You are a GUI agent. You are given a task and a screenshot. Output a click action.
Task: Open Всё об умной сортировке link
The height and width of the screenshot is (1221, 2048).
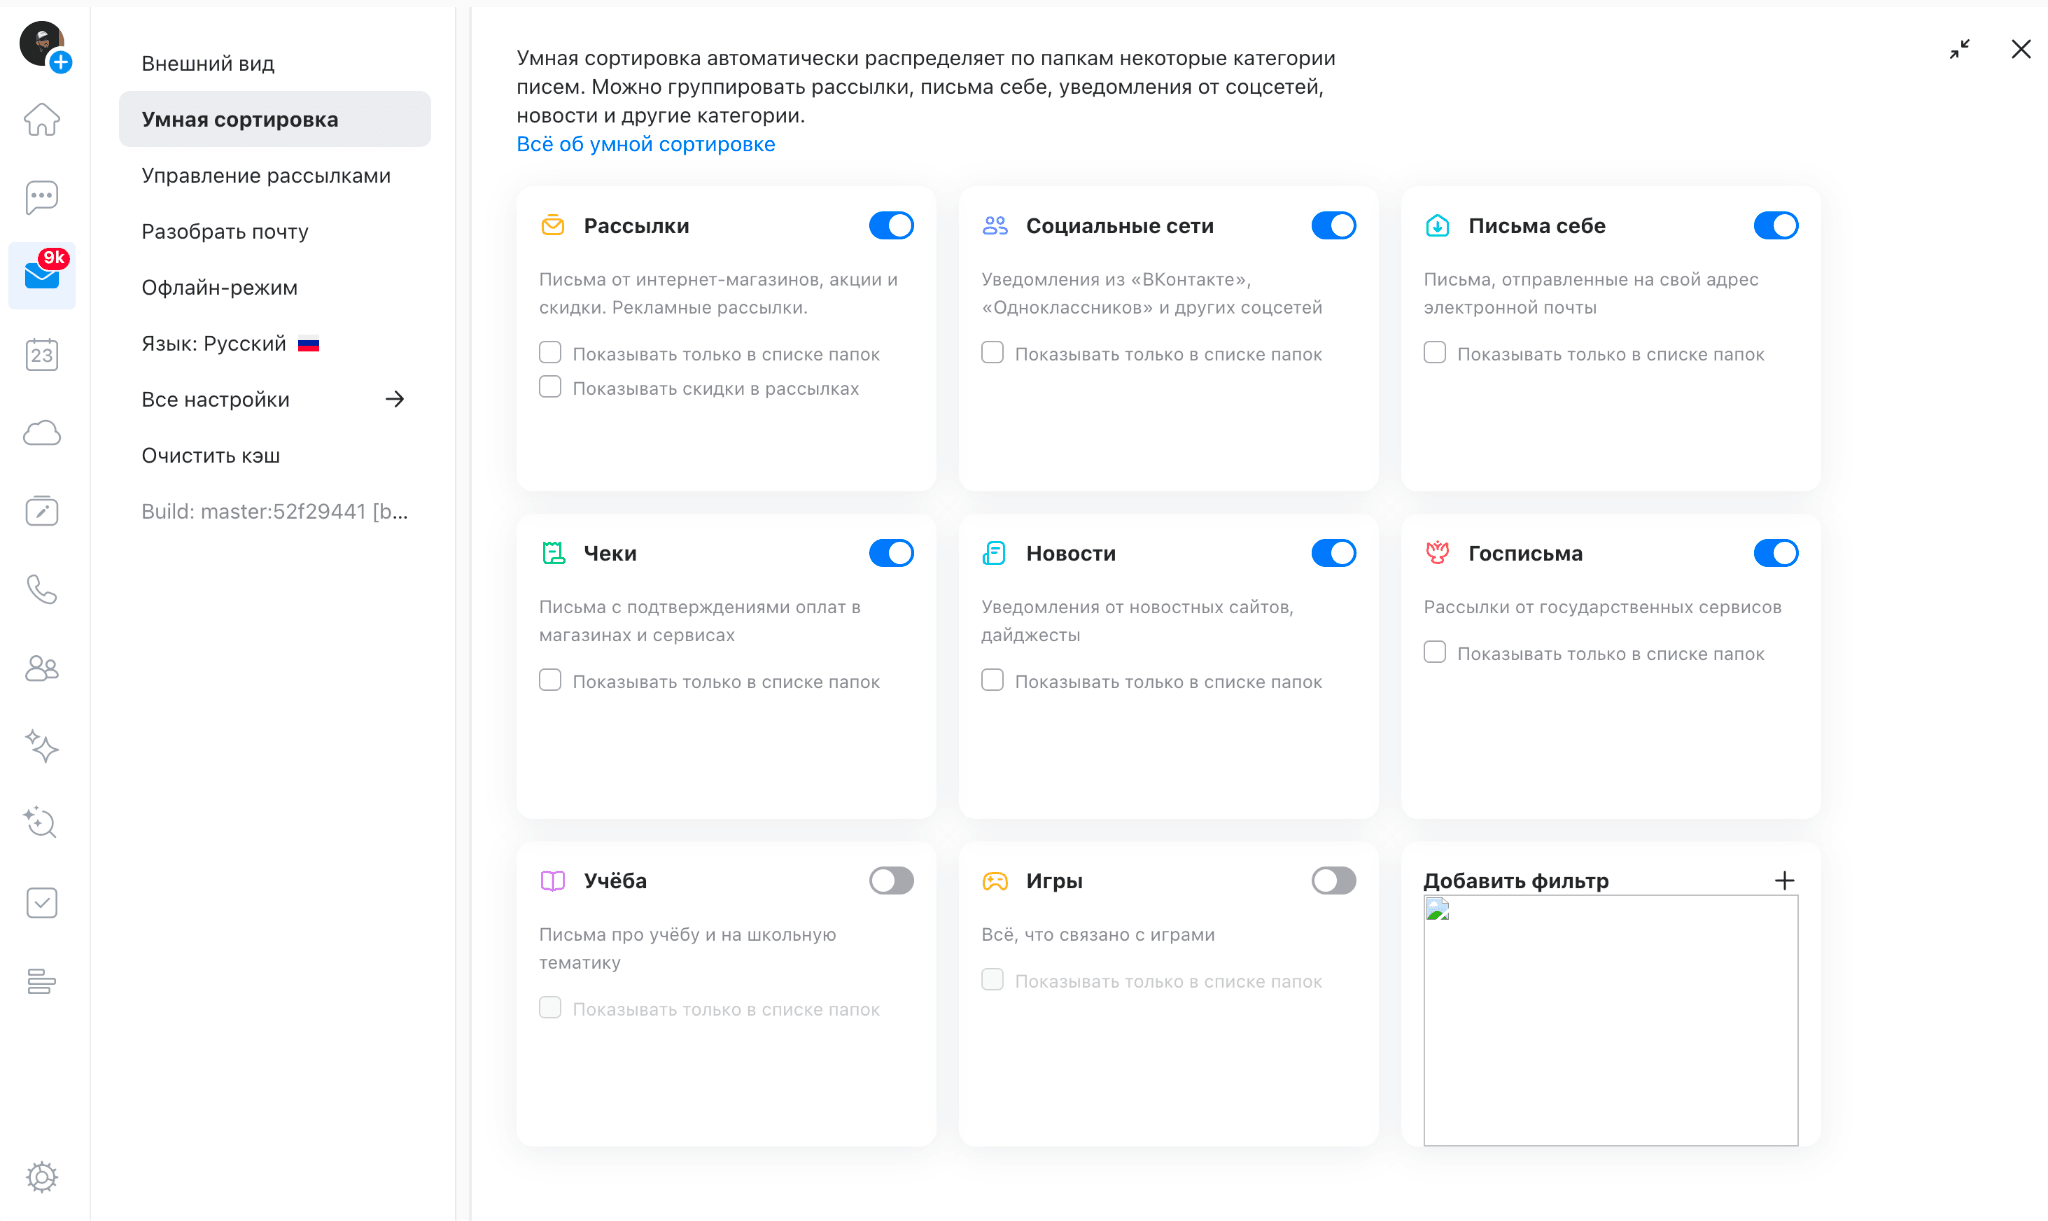pos(646,144)
